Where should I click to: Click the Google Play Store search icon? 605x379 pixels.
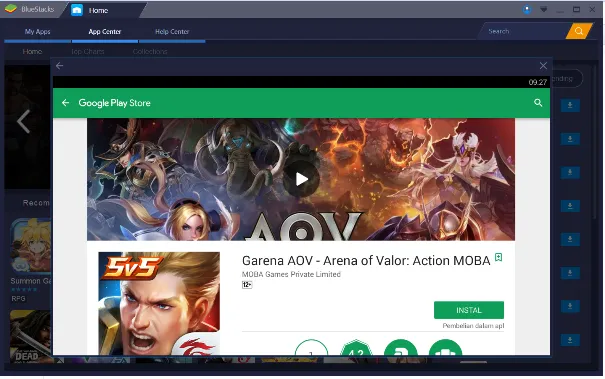[538, 103]
